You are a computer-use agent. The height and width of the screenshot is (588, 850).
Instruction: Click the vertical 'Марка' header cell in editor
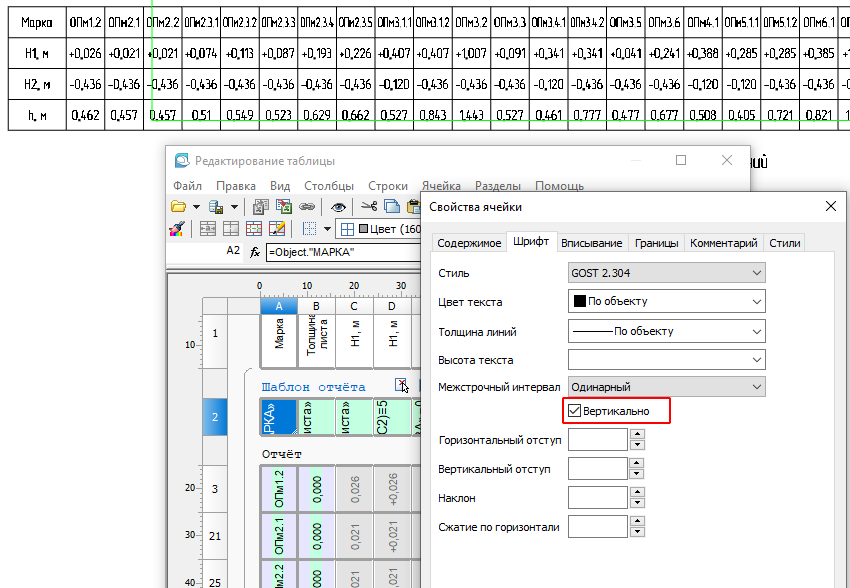[279, 342]
